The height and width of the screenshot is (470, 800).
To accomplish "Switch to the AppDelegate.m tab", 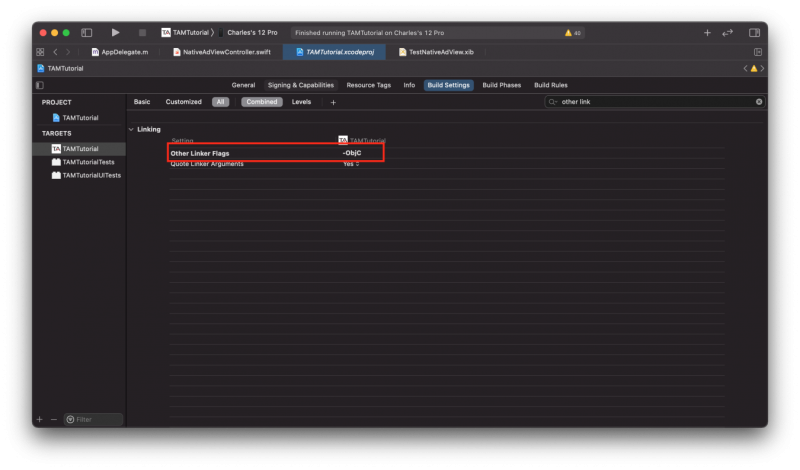I will [x=120, y=52].
